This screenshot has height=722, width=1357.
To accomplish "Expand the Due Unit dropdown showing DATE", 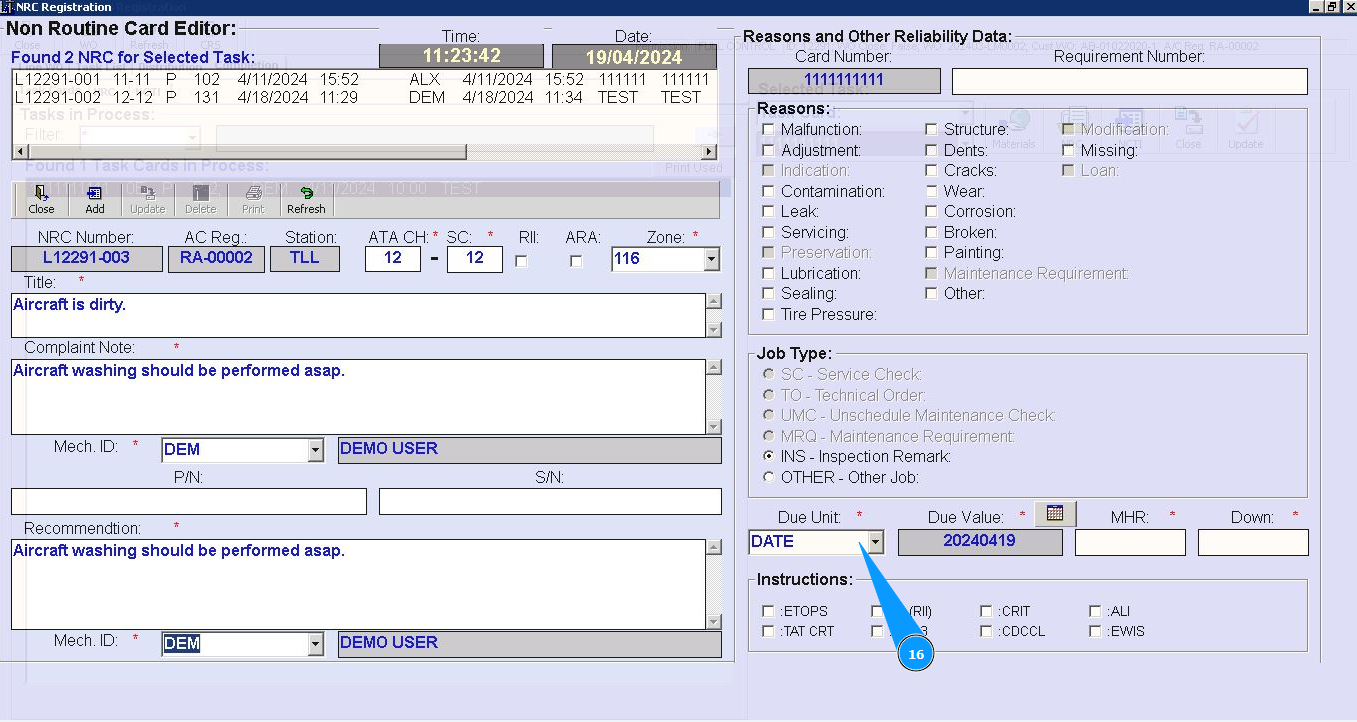I will pos(875,542).
